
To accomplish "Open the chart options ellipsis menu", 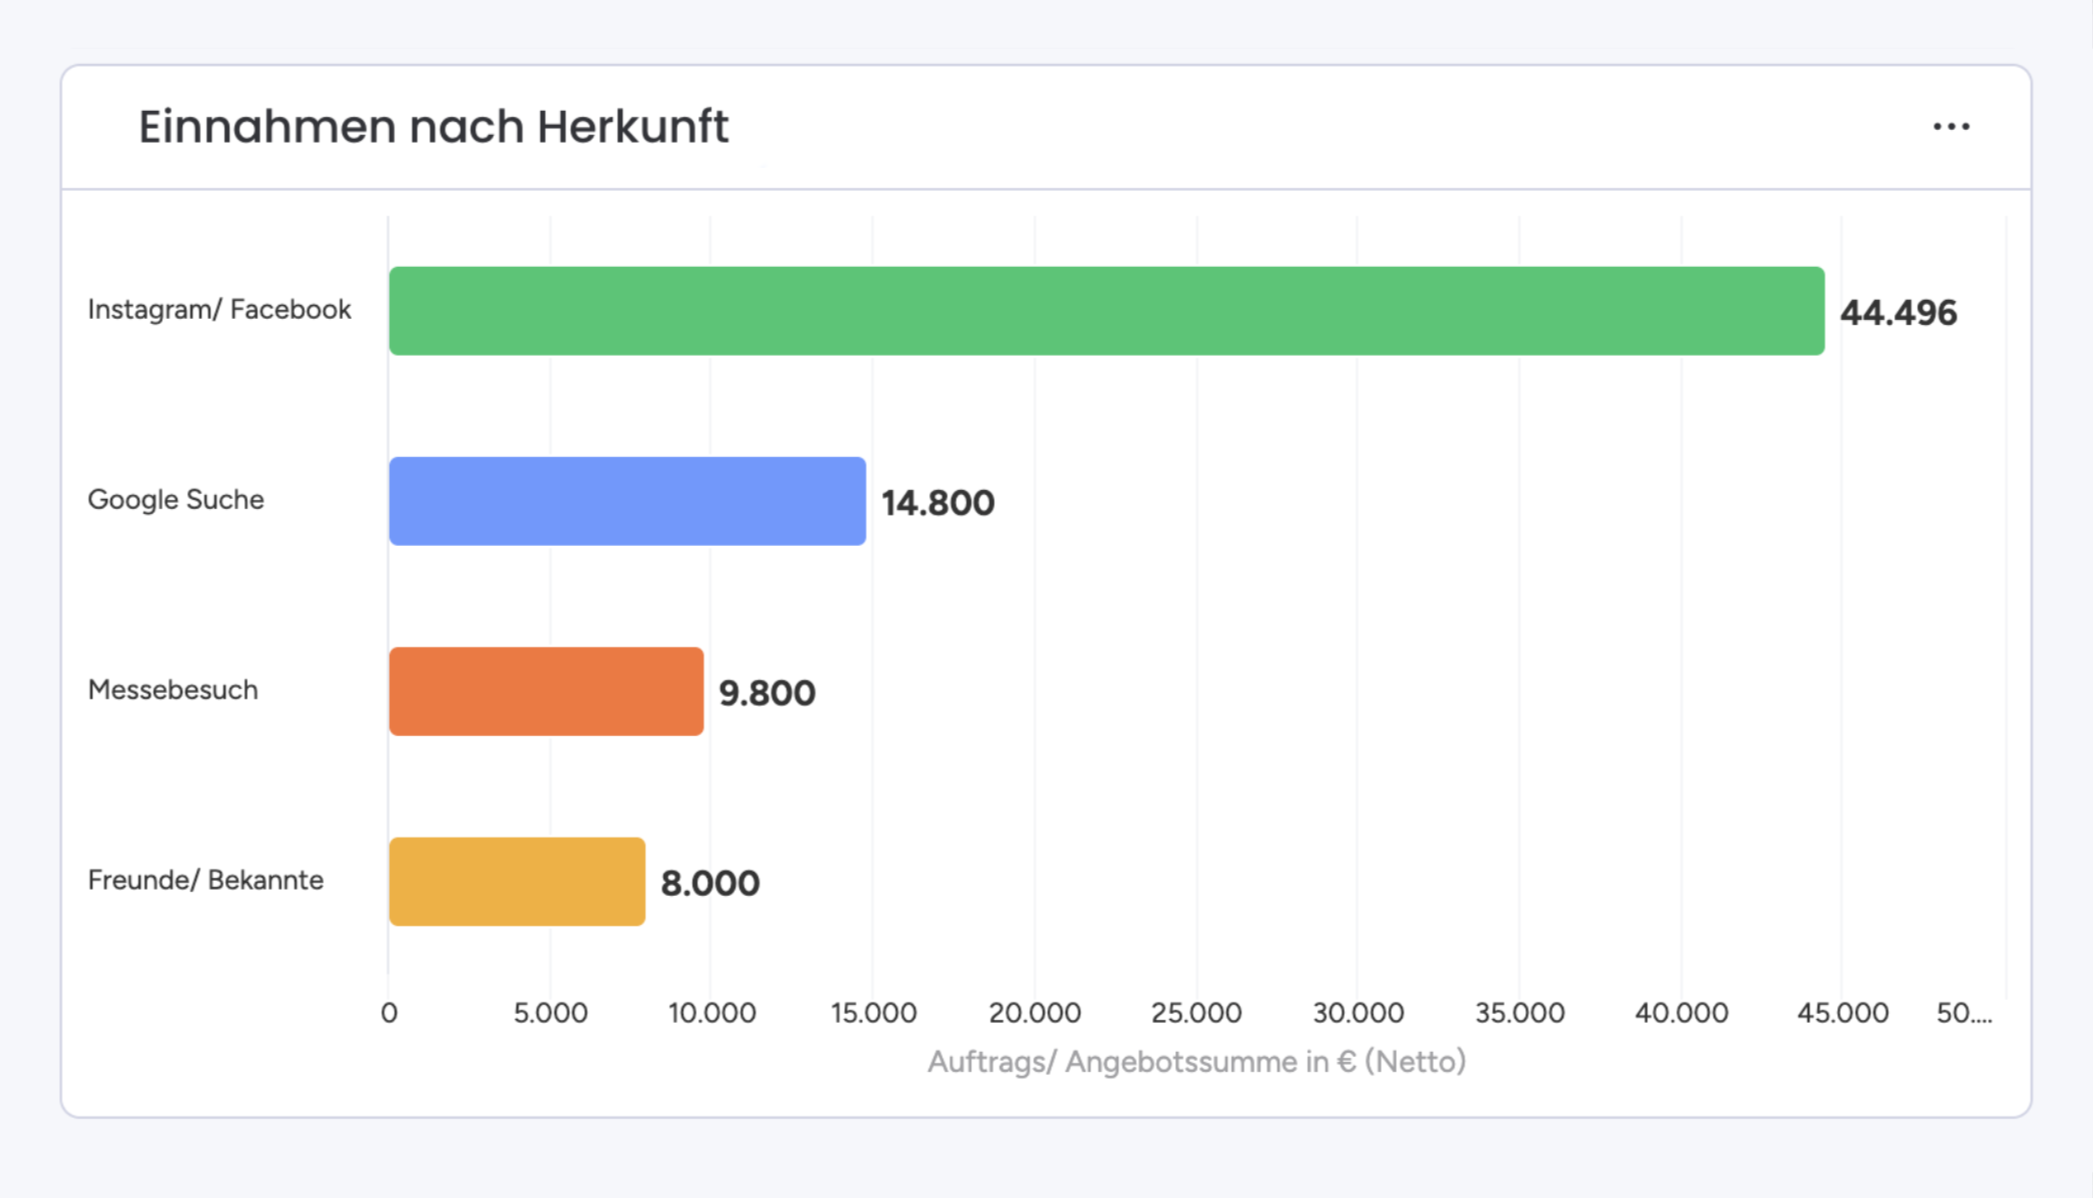I will tap(1951, 125).
